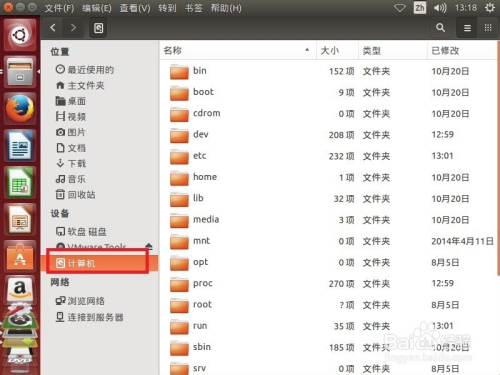This screenshot has width=500, height=375.
Task: Go forward using the forward arrow
Action: click(73, 28)
